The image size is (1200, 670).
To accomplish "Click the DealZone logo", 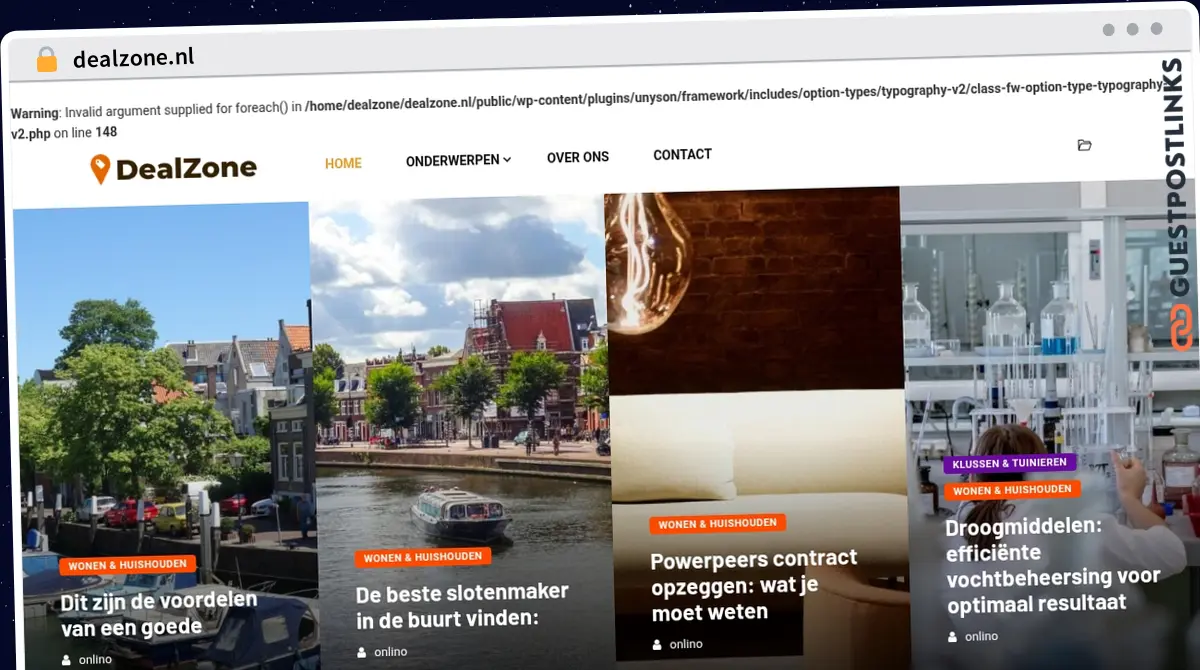I will tap(173, 169).
